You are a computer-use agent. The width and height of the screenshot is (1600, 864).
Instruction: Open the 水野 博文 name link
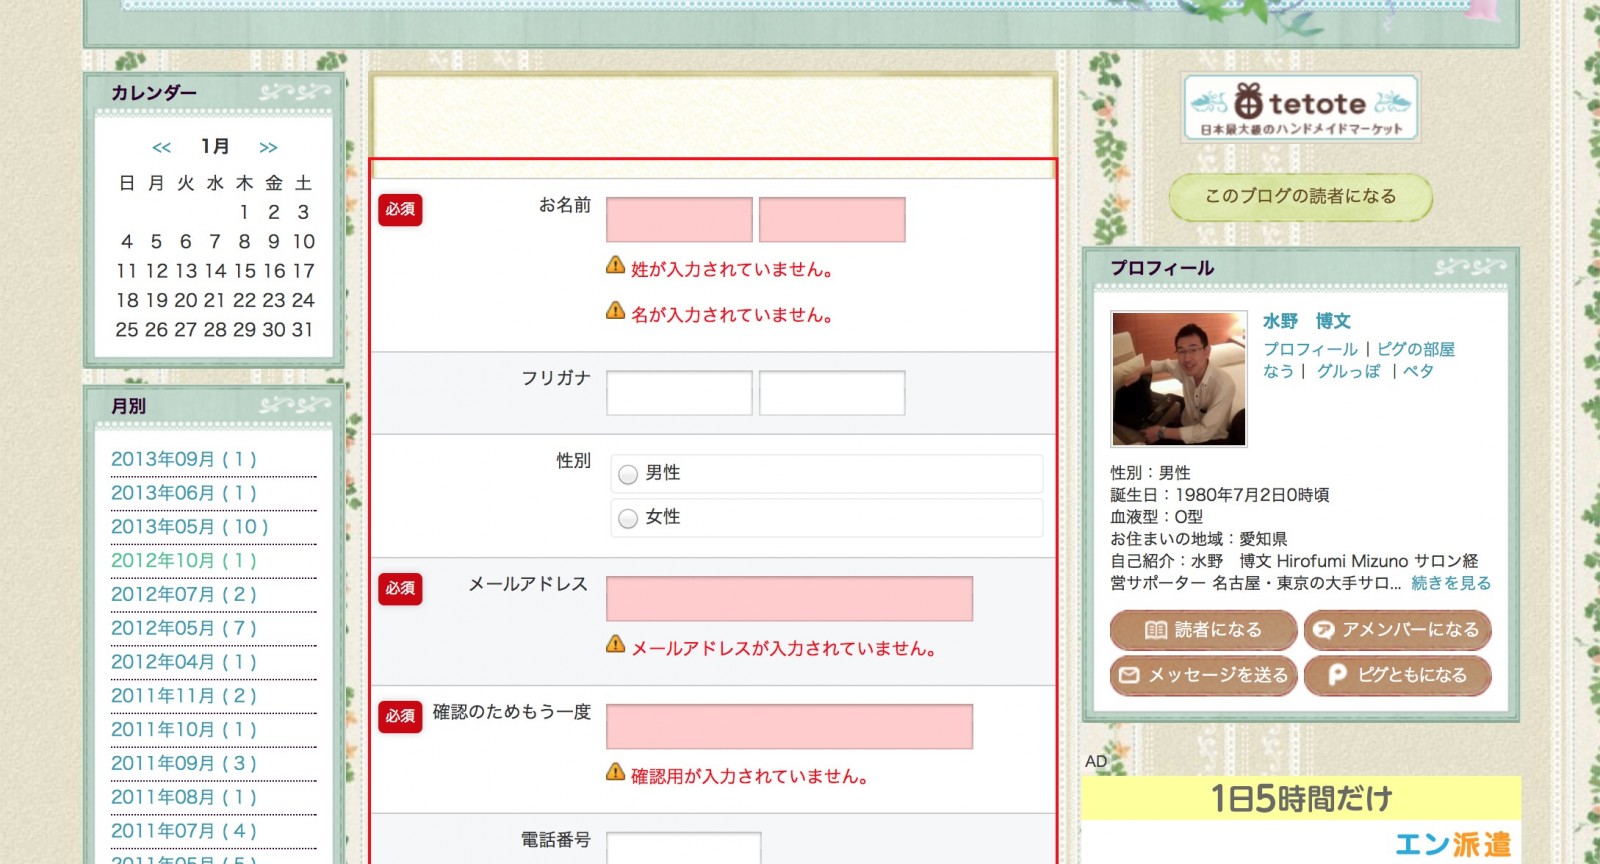(1306, 321)
